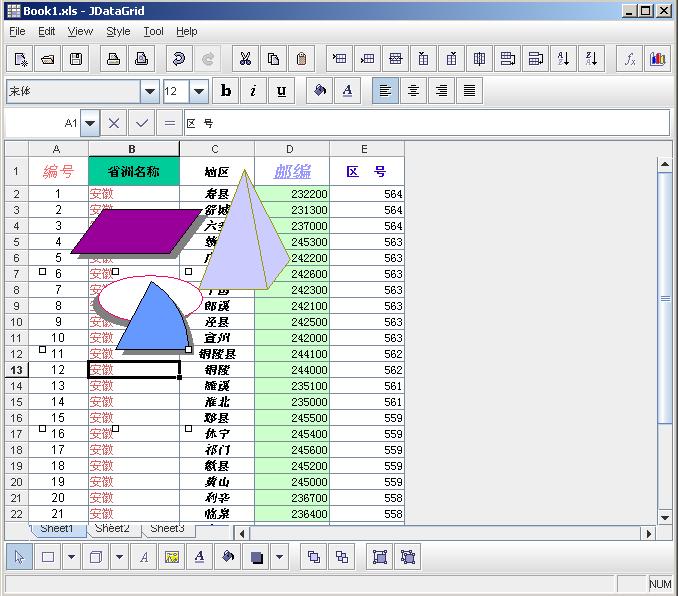The image size is (678, 596).
Task: Copy selection with the copy icon
Action: (273, 59)
